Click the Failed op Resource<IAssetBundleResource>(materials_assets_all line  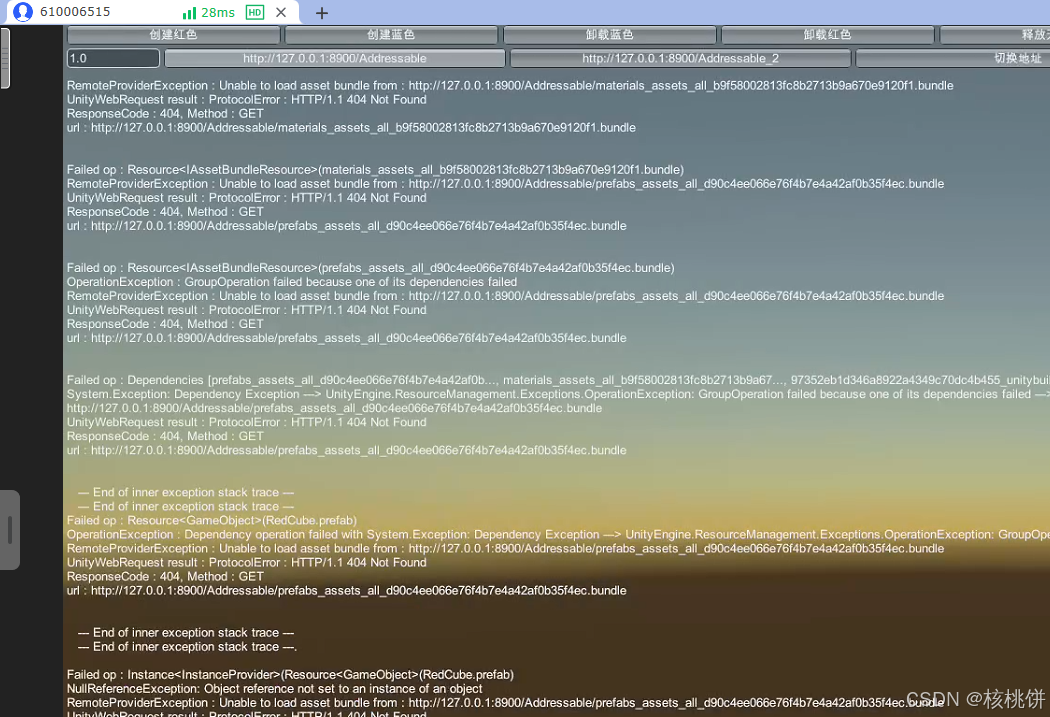pyautogui.click(x=375, y=170)
